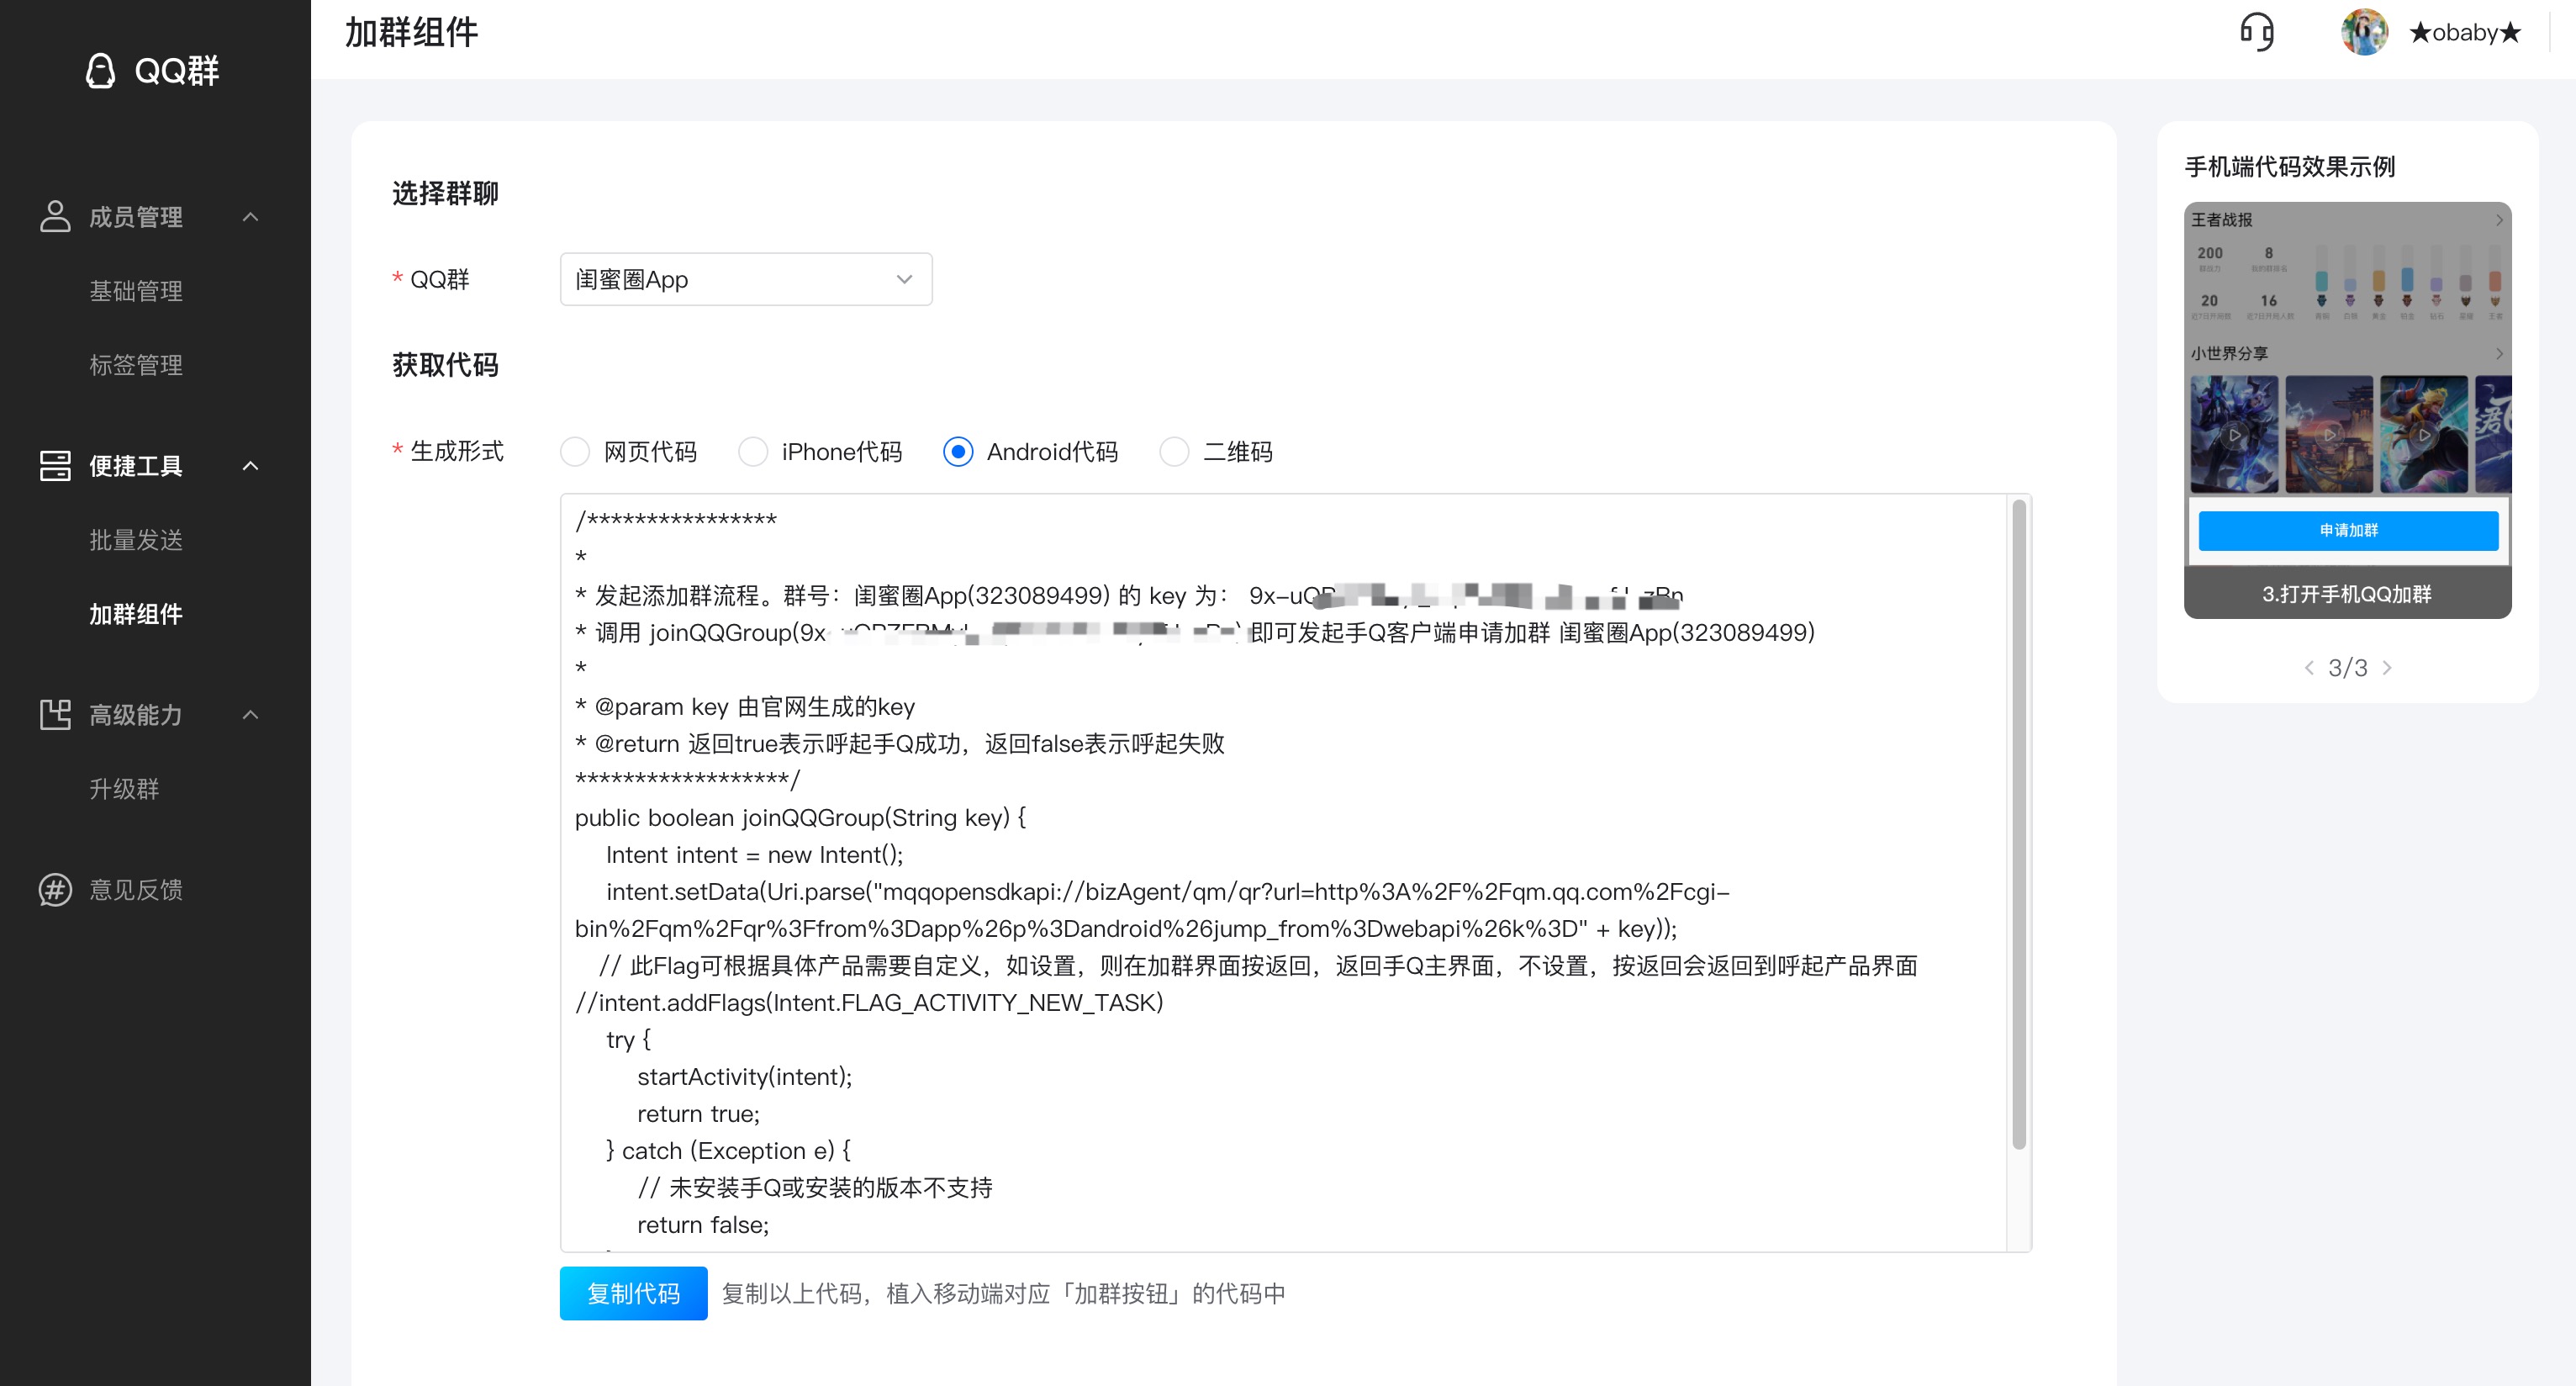Collapse the 高级能力 section chevron
The image size is (2576, 1386).
251,714
